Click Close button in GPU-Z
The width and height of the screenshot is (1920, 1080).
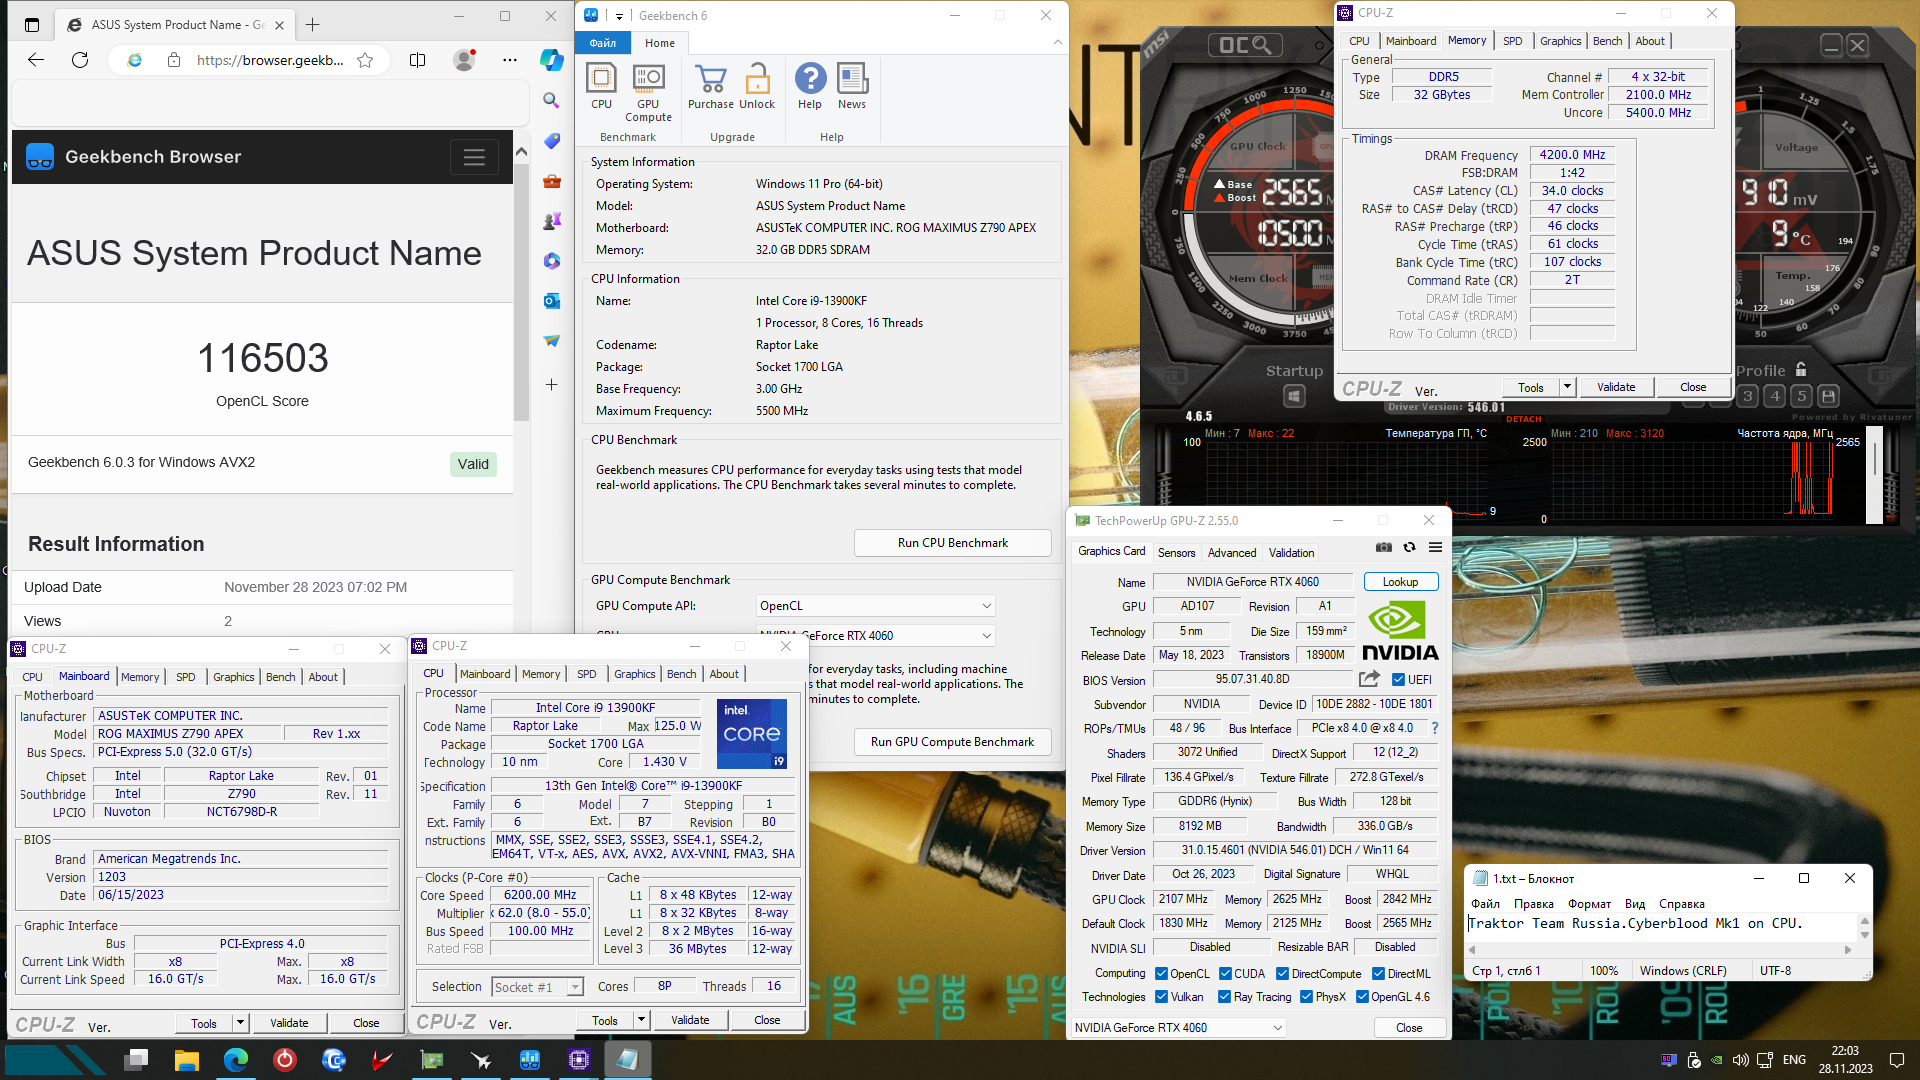coord(1408,1028)
